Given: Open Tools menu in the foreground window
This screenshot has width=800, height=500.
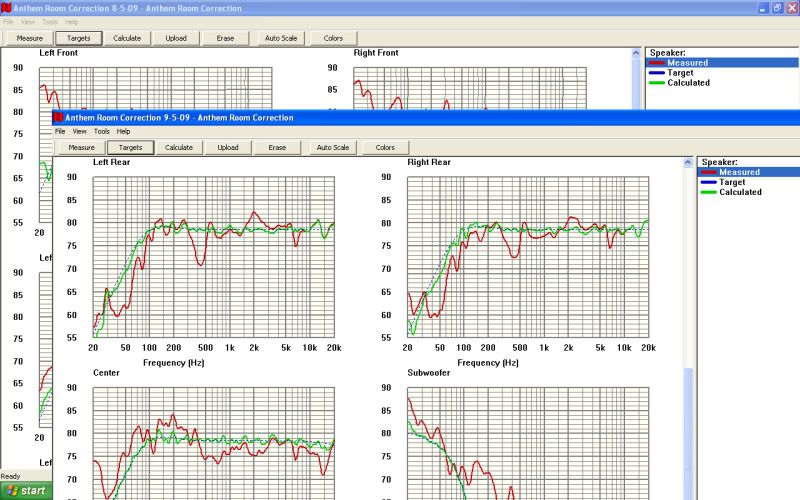Looking at the screenshot, I should coord(101,131).
